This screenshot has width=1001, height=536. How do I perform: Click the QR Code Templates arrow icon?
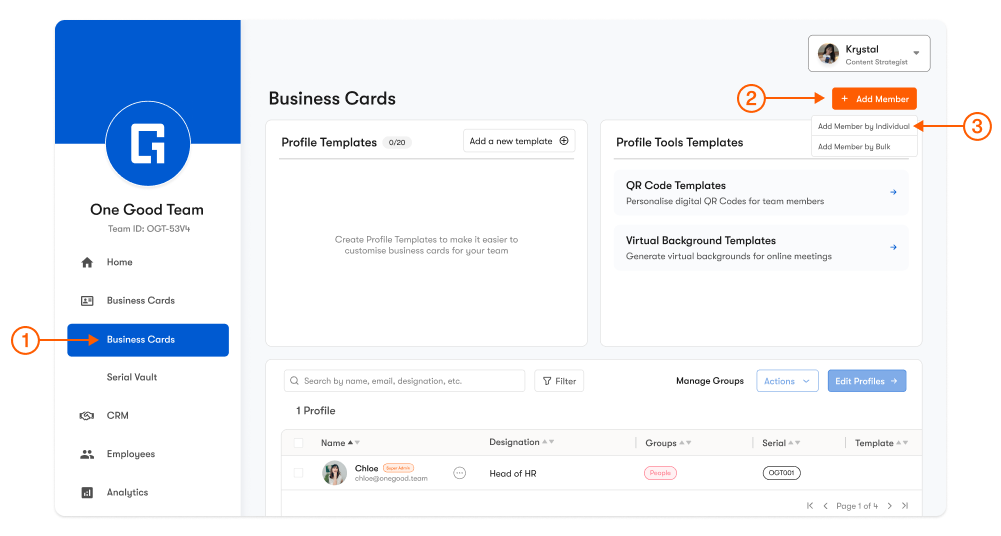pos(893,192)
